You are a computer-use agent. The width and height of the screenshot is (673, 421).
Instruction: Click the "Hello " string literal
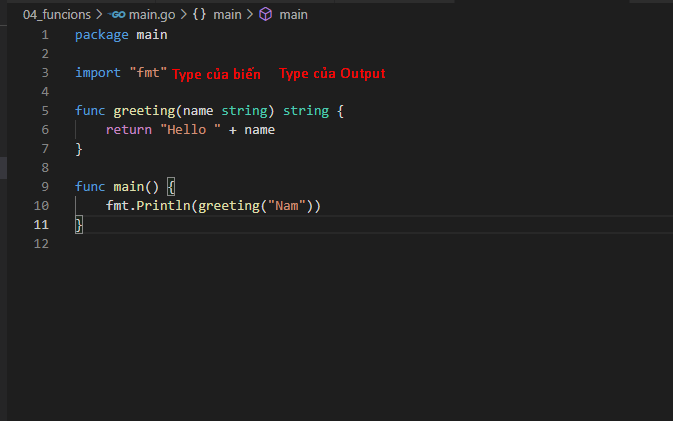pos(191,130)
